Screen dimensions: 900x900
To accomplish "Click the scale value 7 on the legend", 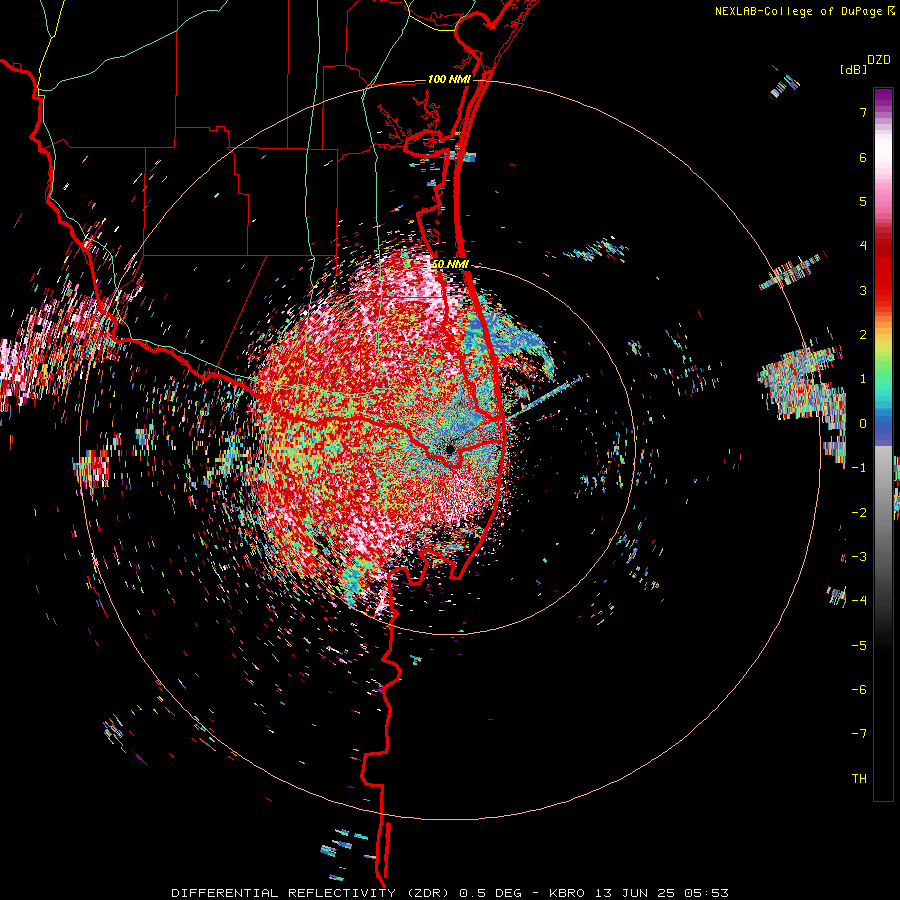I will (863, 112).
